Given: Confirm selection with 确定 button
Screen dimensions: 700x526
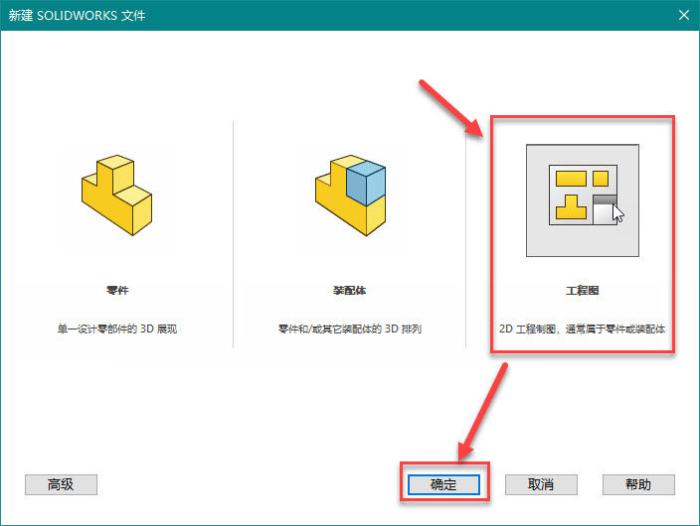Looking at the screenshot, I should pos(443,484).
